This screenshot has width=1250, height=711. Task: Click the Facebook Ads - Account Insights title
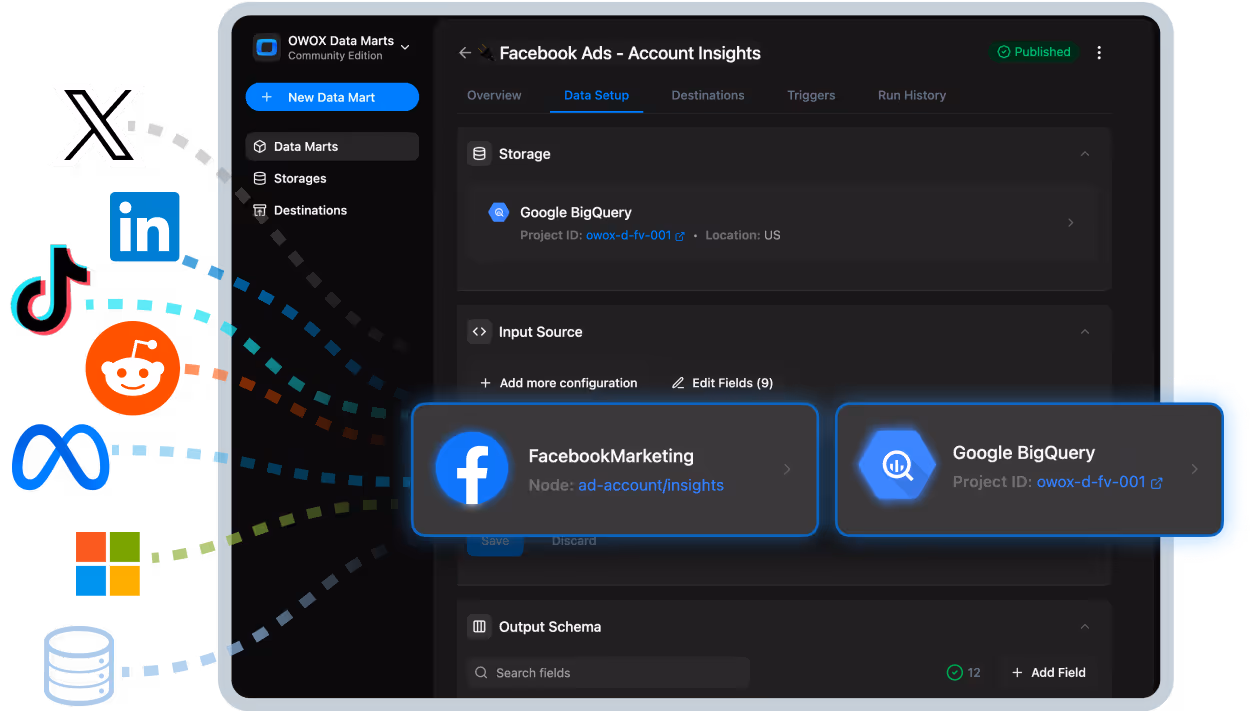630,53
